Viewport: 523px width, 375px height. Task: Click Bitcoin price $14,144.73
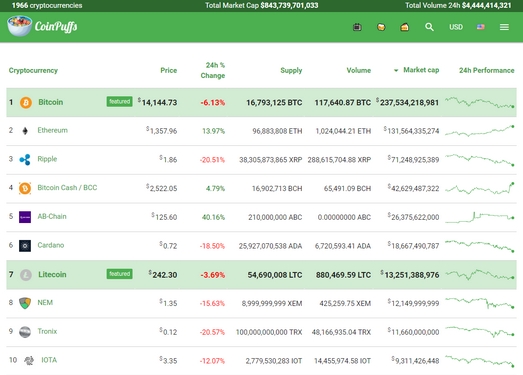pos(157,102)
